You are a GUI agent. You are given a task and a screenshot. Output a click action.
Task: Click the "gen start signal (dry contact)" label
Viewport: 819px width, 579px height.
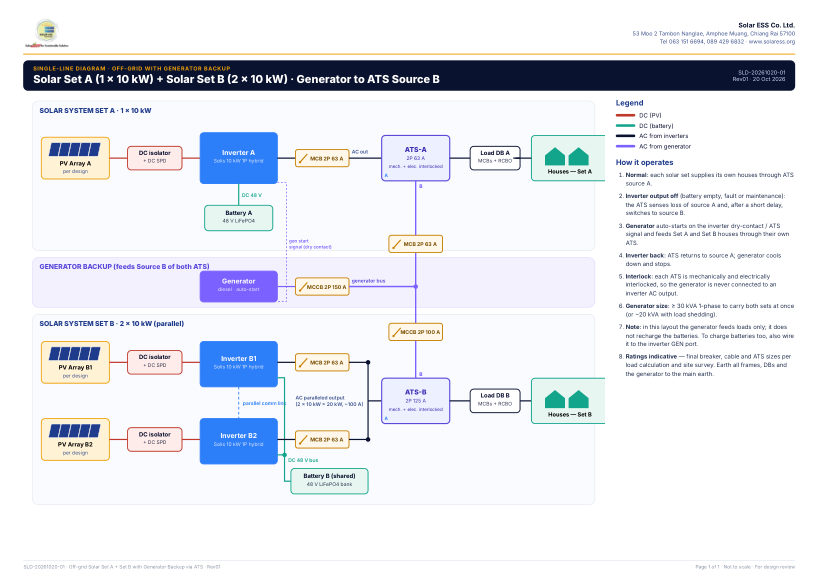(x=310, y=244)
